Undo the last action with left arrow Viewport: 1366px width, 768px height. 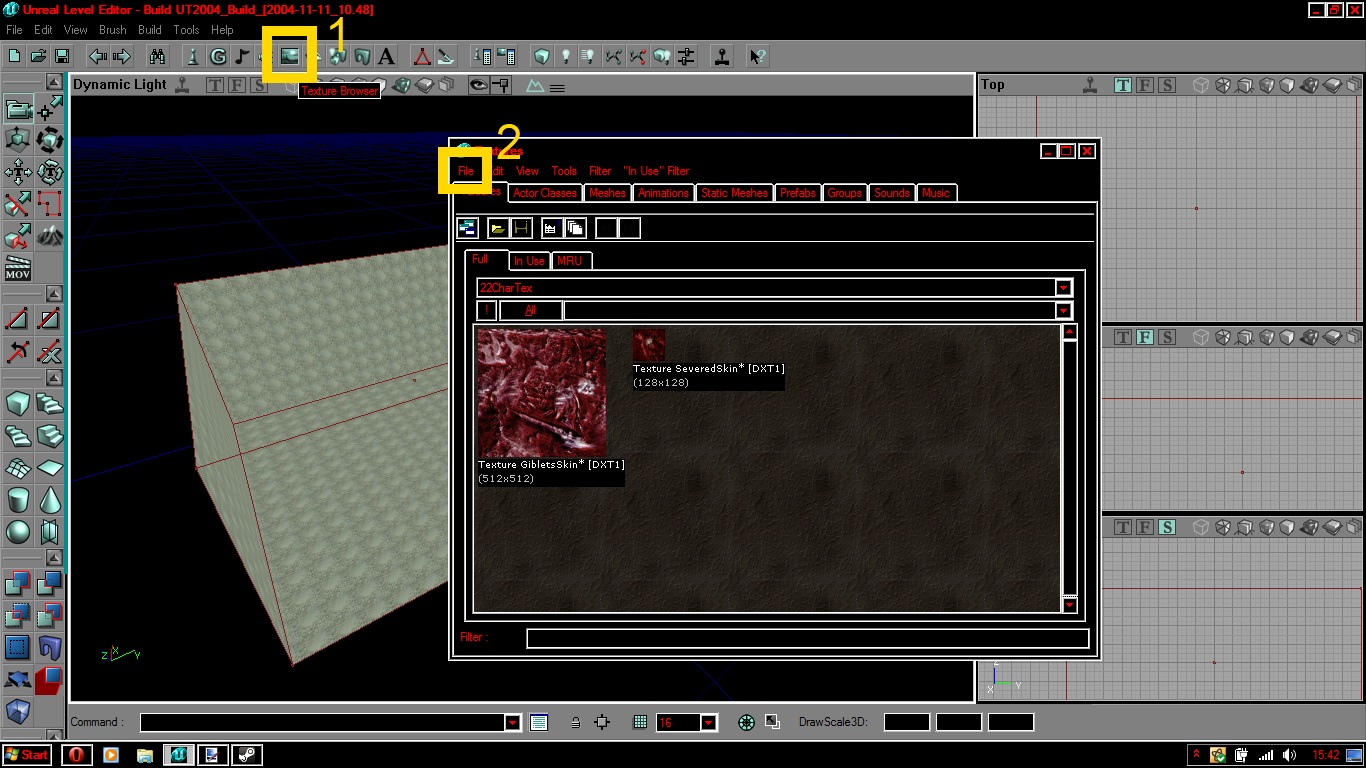pyautogui.click(x=98, y=56)
